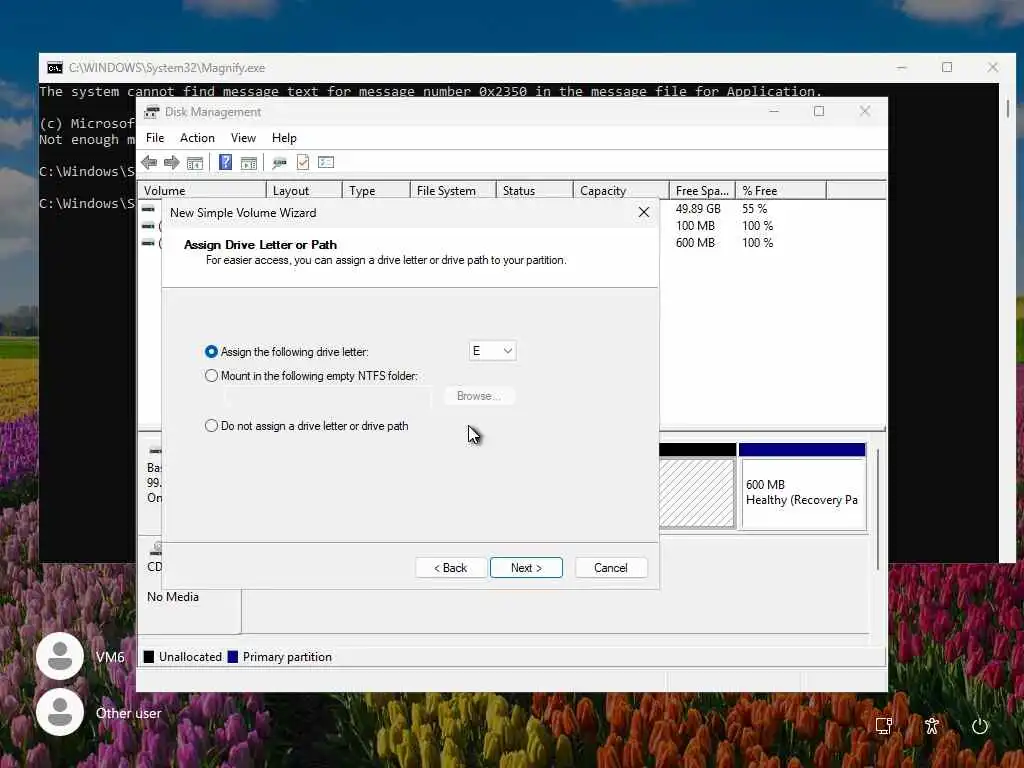Click the 600 MB free space cell in list
1024x768 pixels.
point(695,243)
